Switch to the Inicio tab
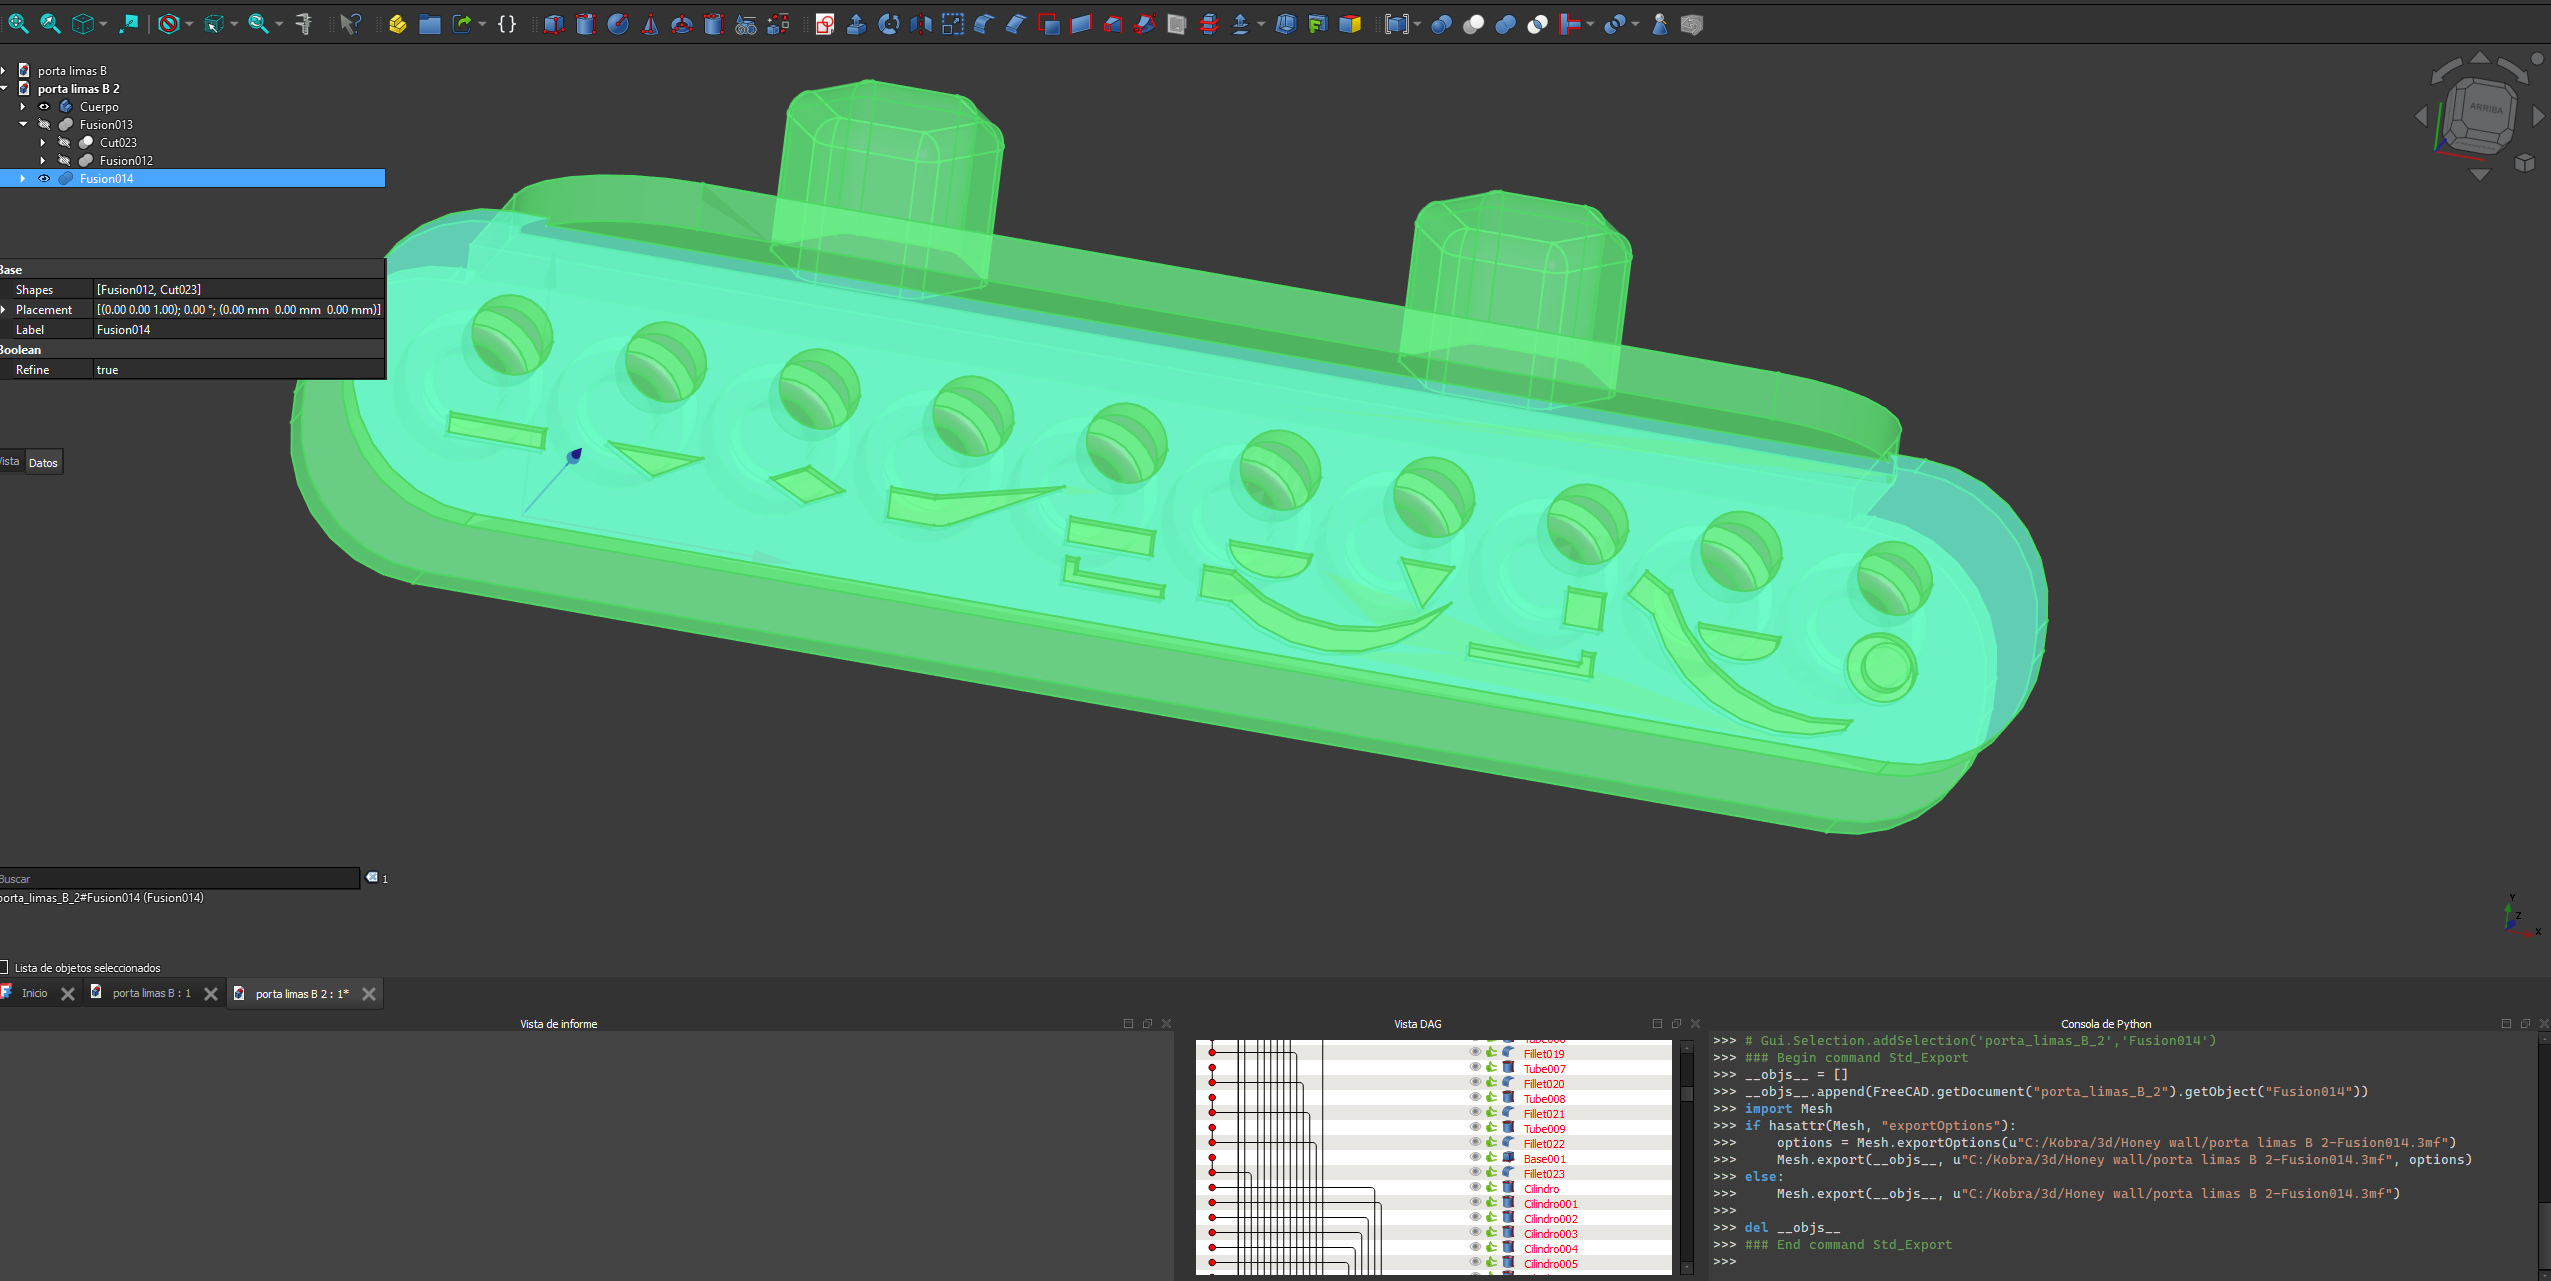Viewport: 2551px width, 1281px height. tap(35, 993)
